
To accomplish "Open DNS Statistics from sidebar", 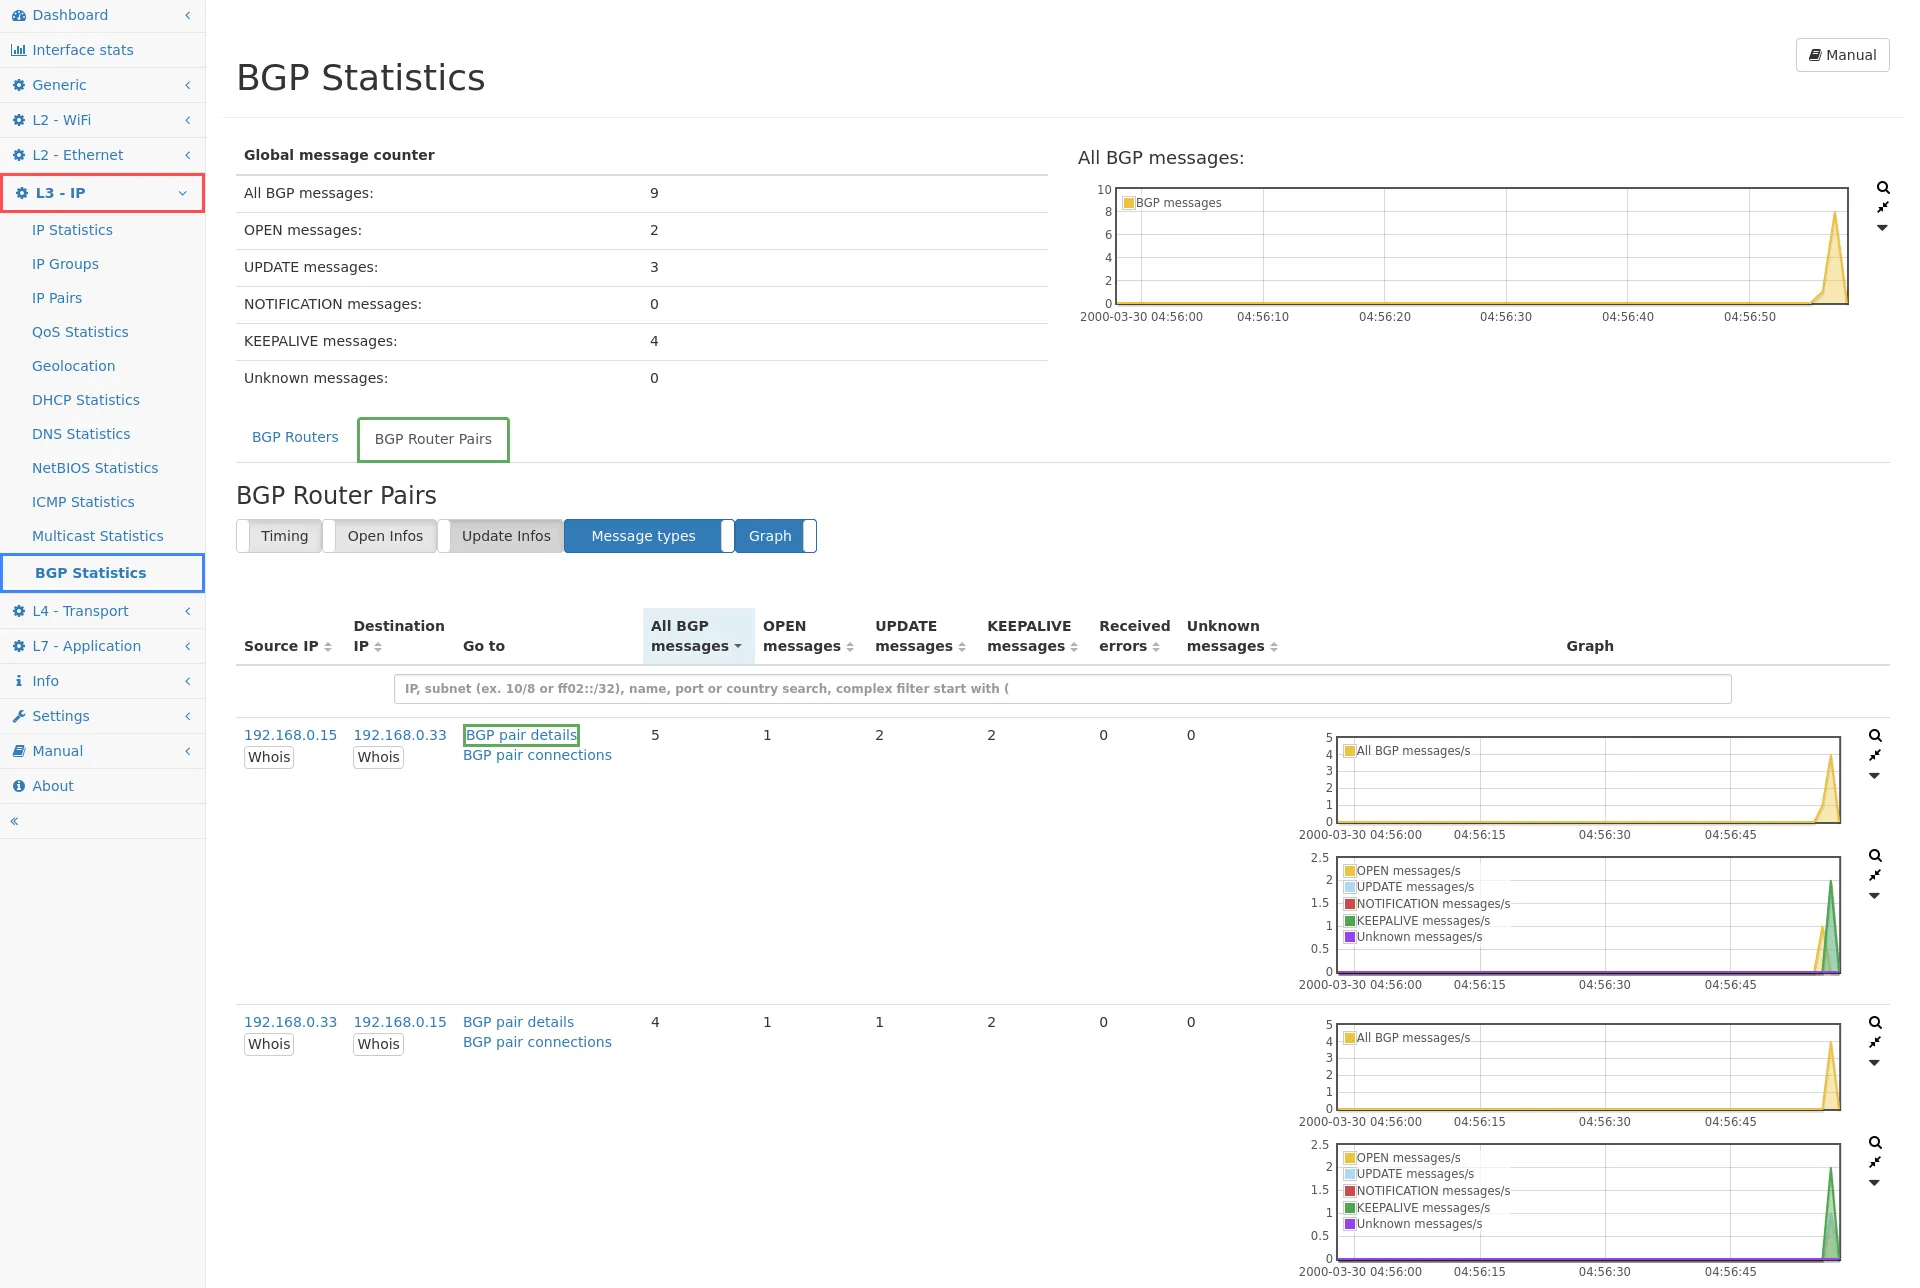I will [81, 434].
